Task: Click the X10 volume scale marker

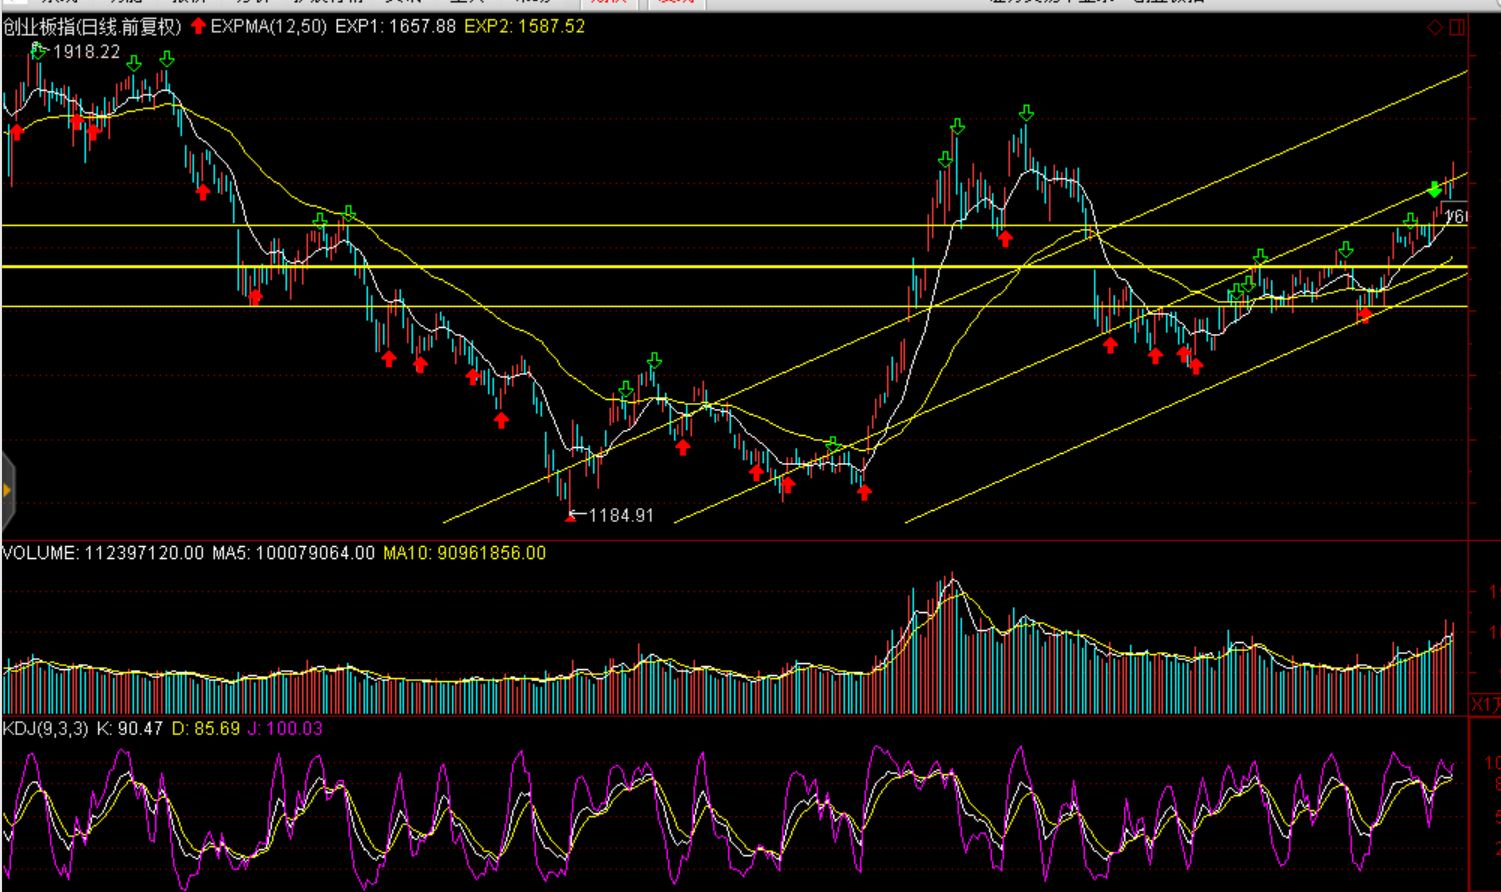Action: click(1484, 705)
